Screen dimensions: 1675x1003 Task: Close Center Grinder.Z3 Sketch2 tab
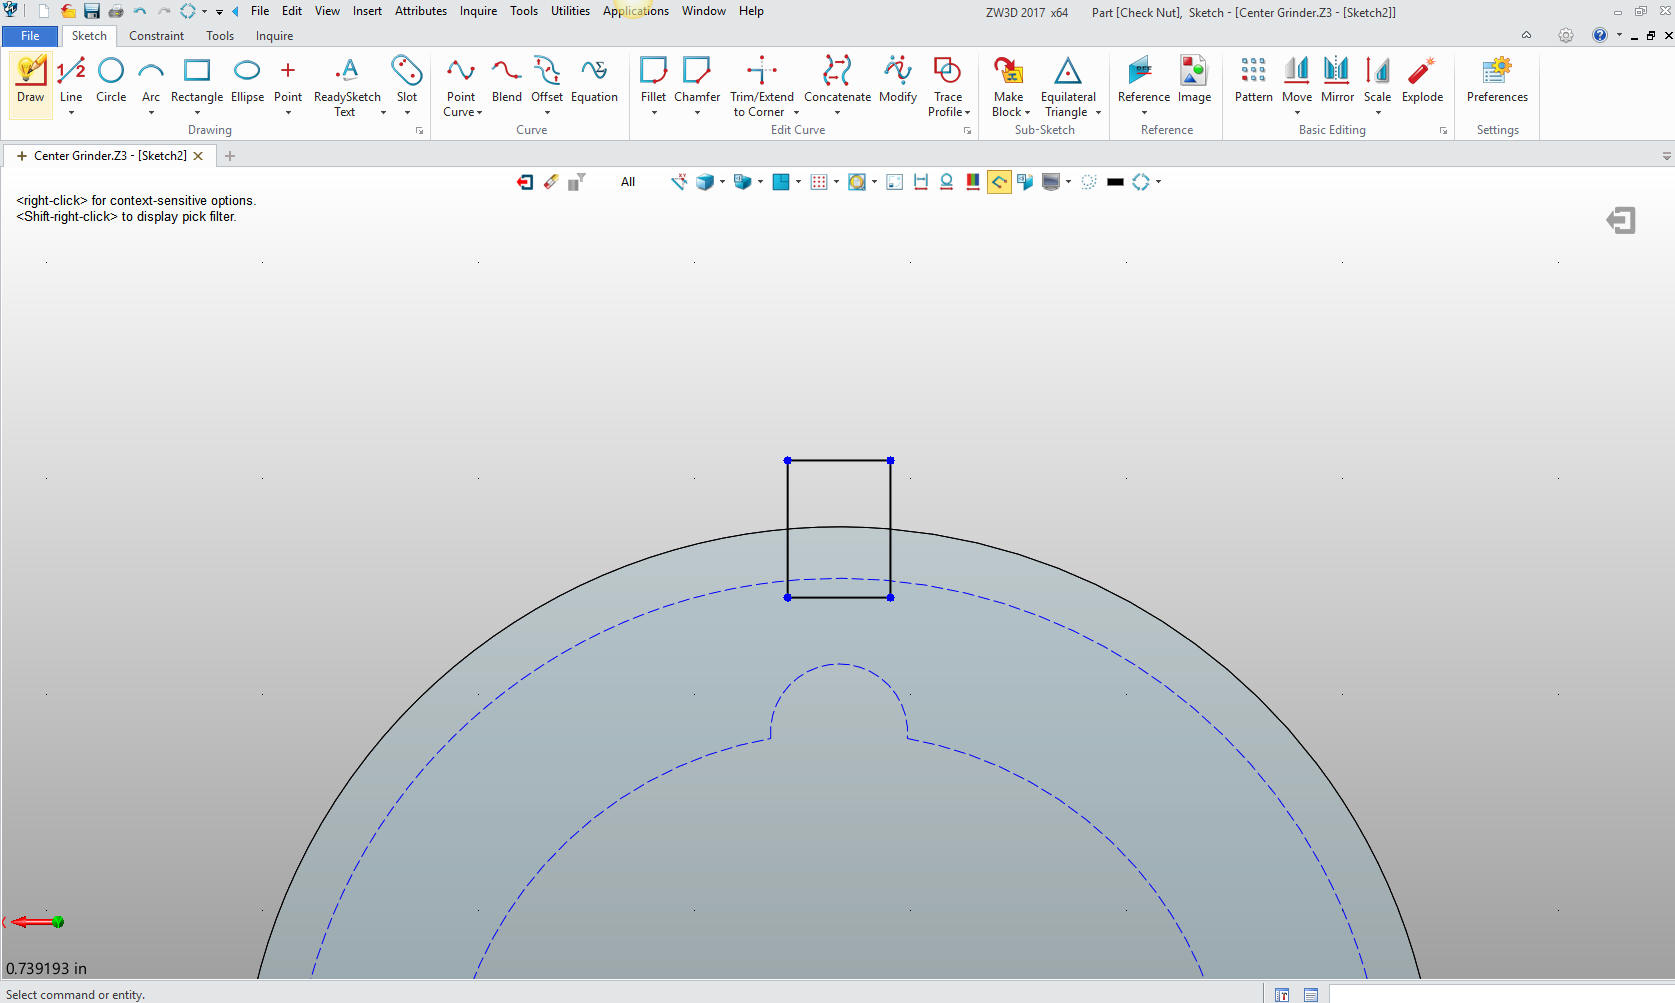click(x=198, y=156)
